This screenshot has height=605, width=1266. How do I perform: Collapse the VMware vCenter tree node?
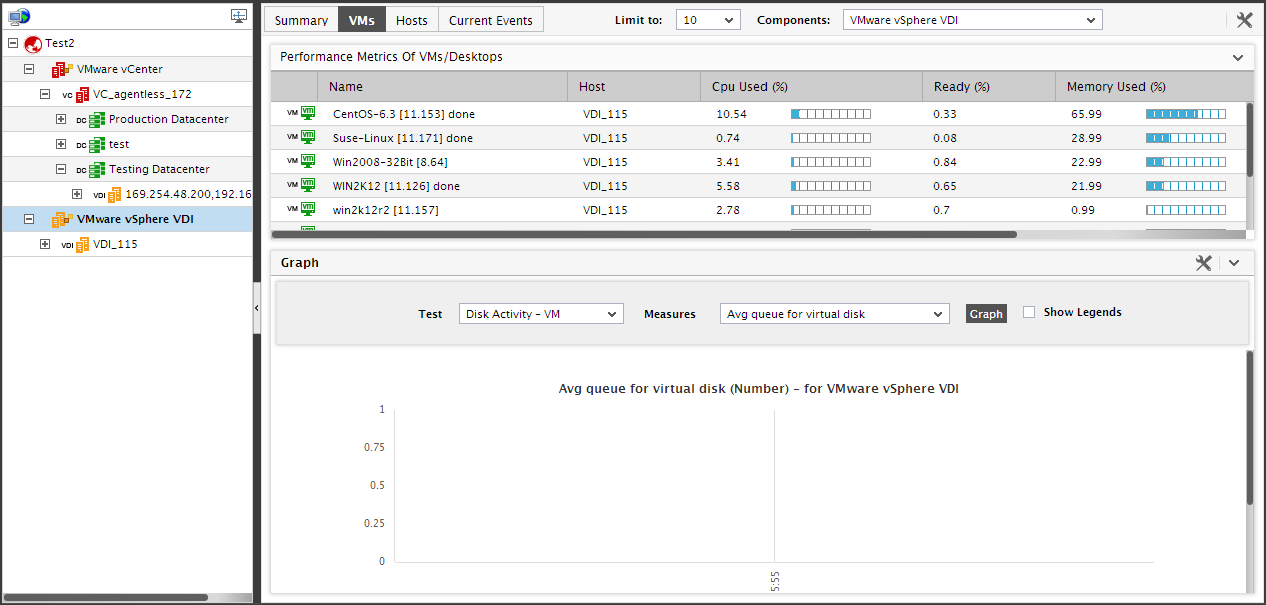(x=29, y=69)
